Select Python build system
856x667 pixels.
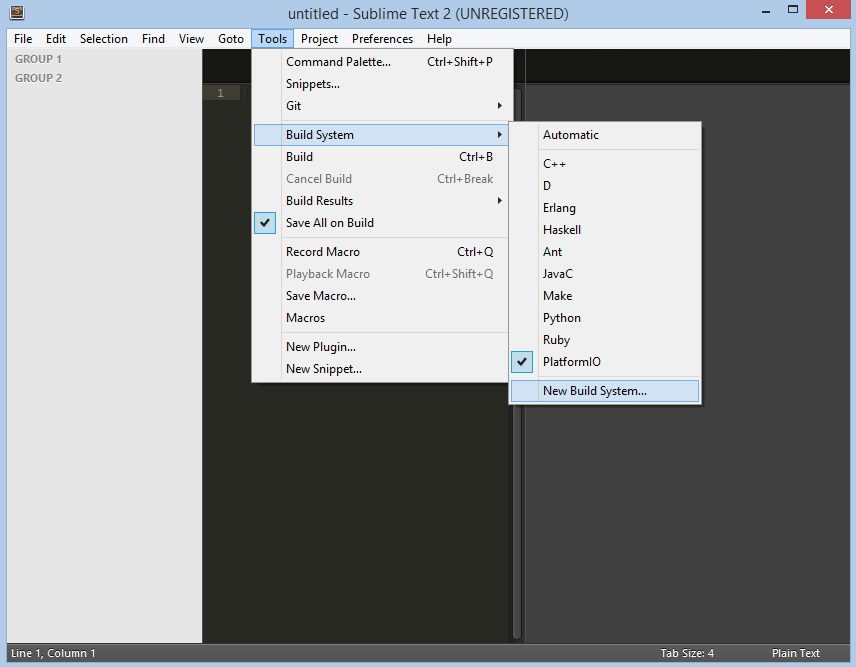605,318
